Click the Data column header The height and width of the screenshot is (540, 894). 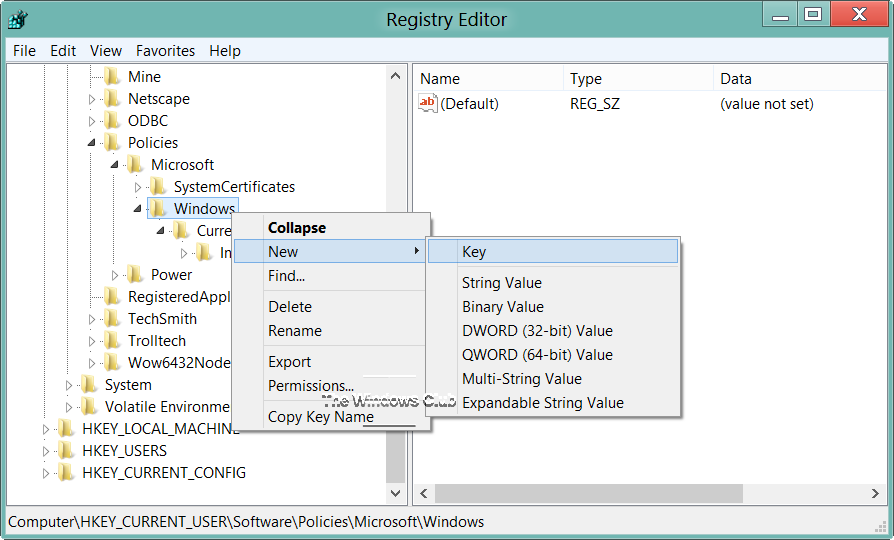[735, 79]
